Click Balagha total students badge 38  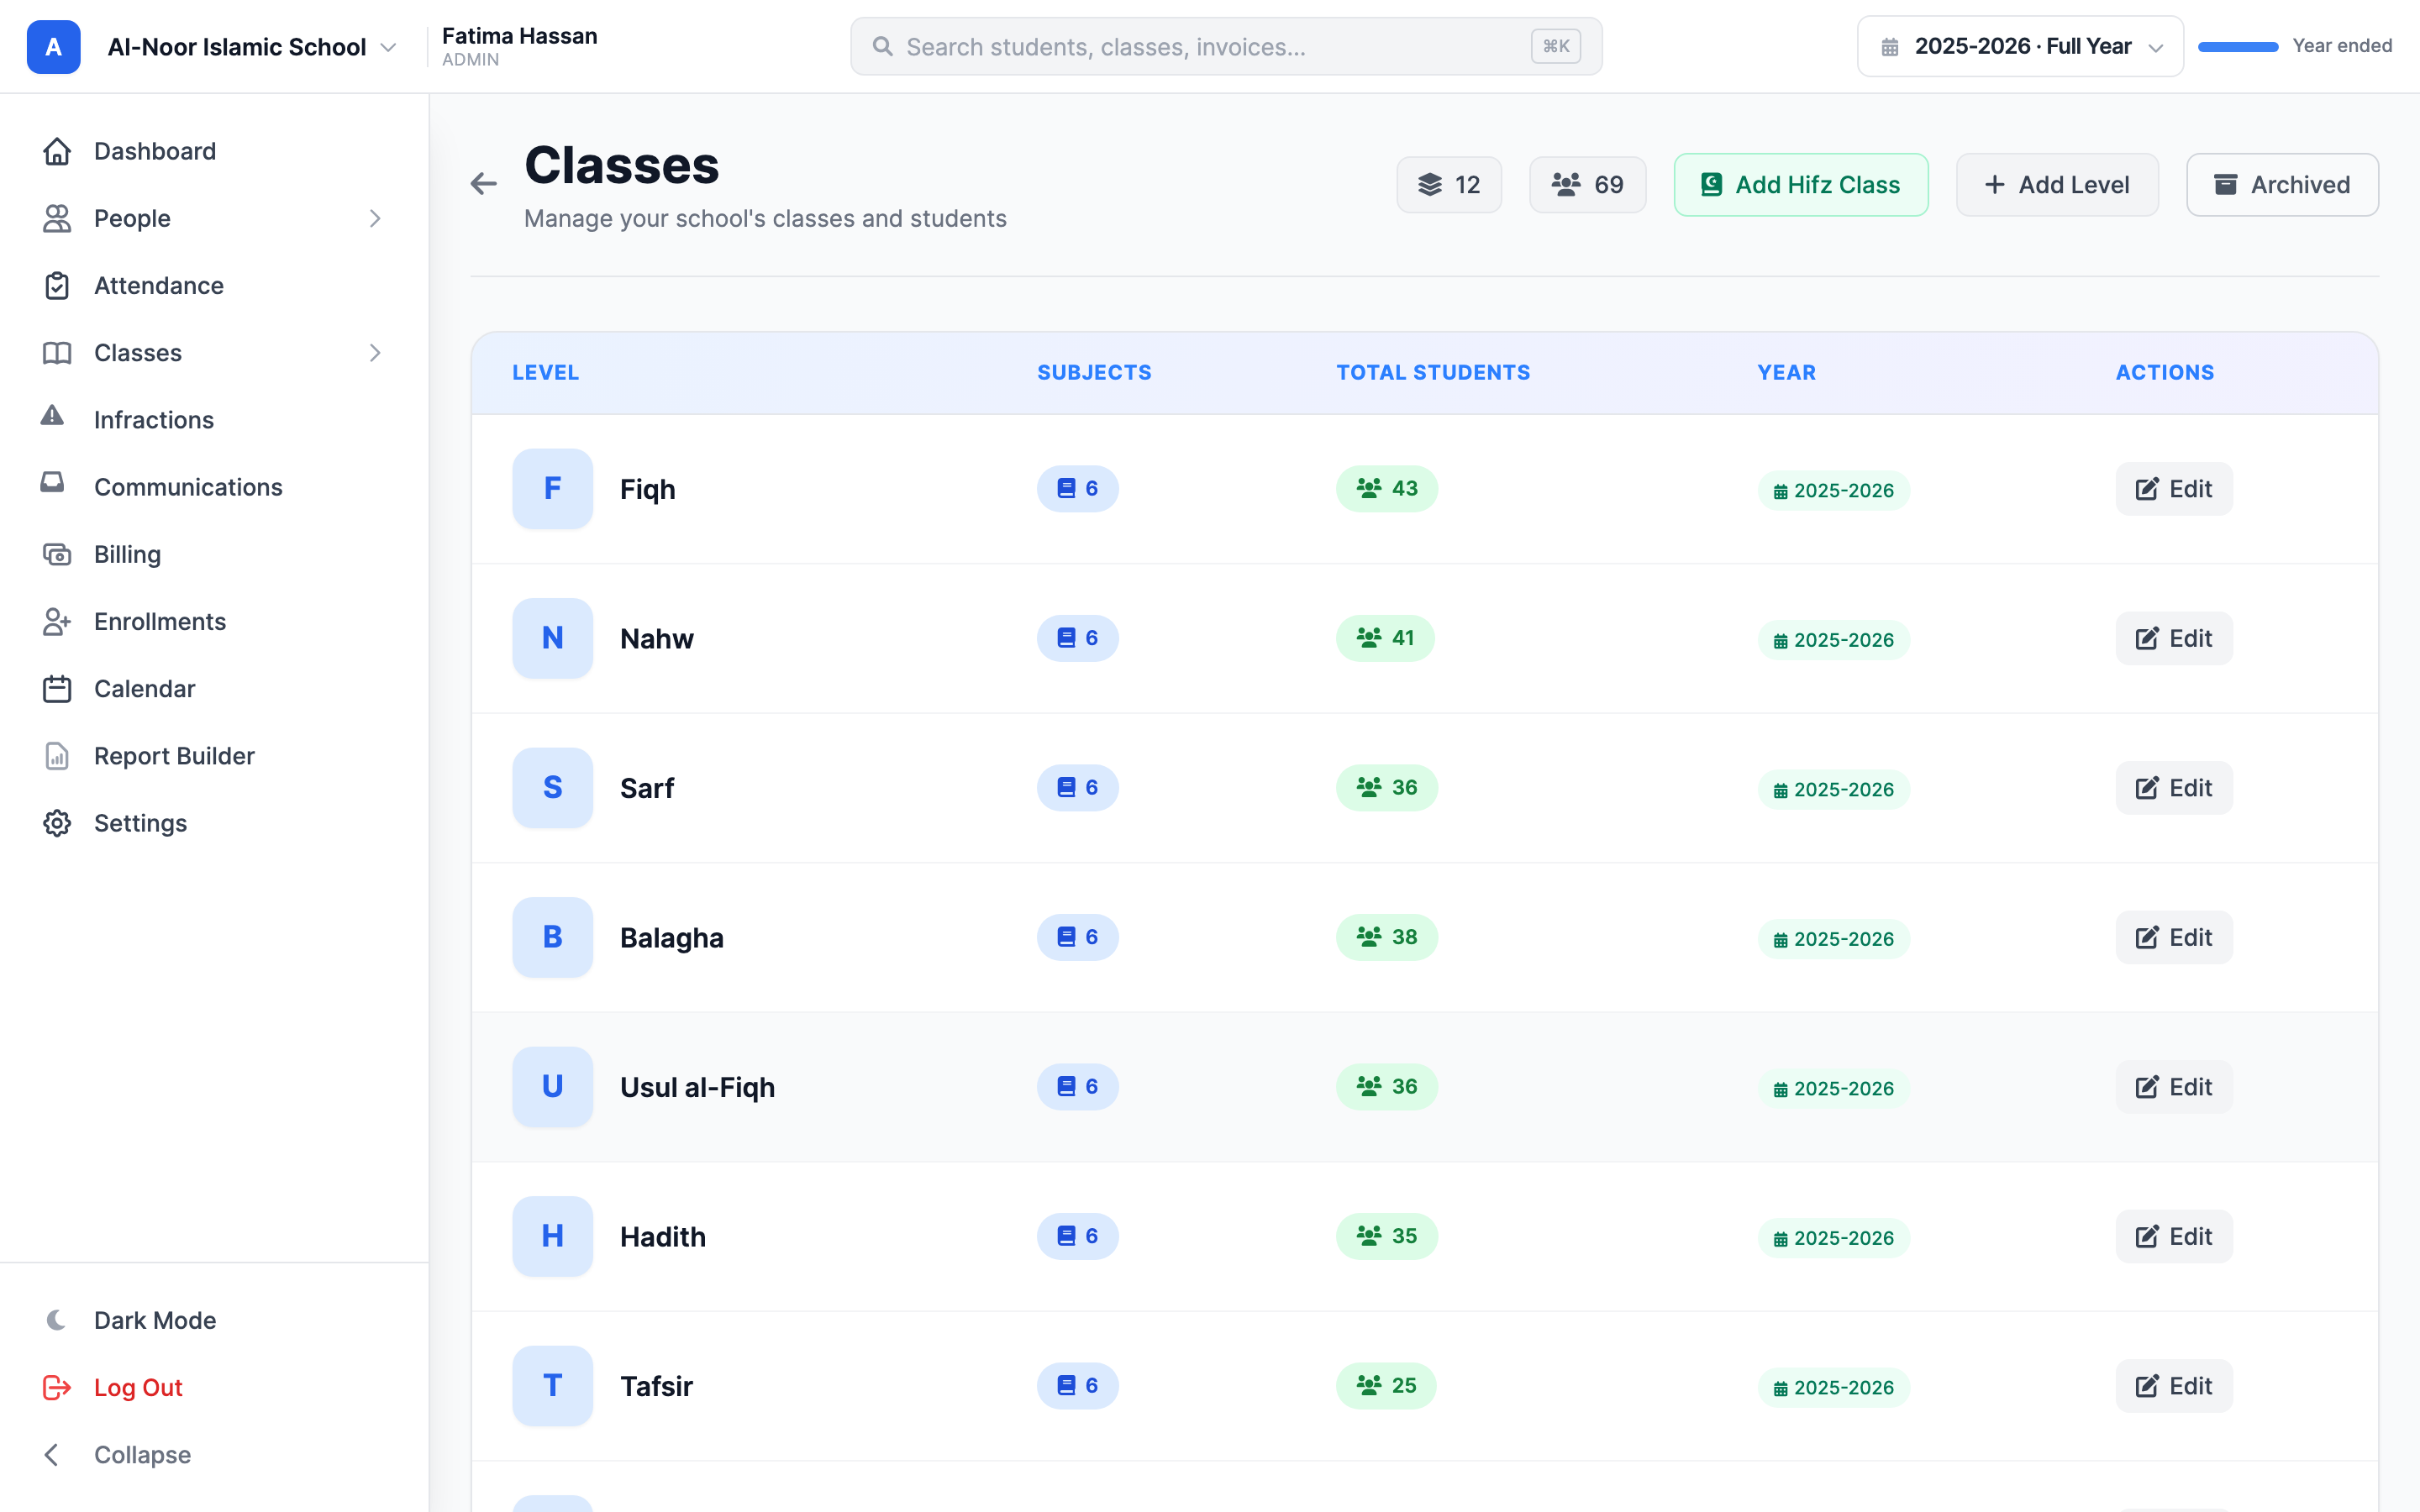pos(1387,937)
